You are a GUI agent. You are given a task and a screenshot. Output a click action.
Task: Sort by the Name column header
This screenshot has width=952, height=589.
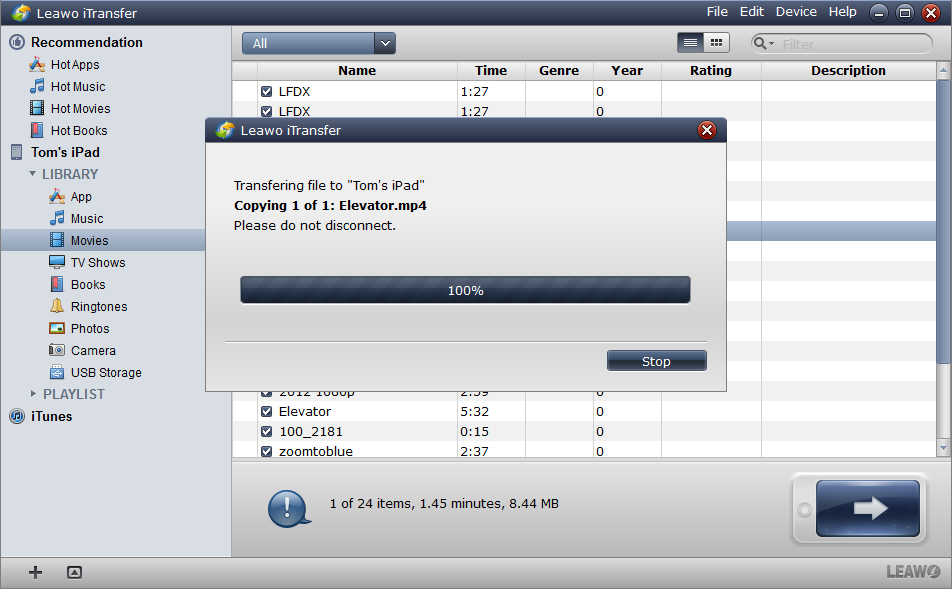click(357, 70)
